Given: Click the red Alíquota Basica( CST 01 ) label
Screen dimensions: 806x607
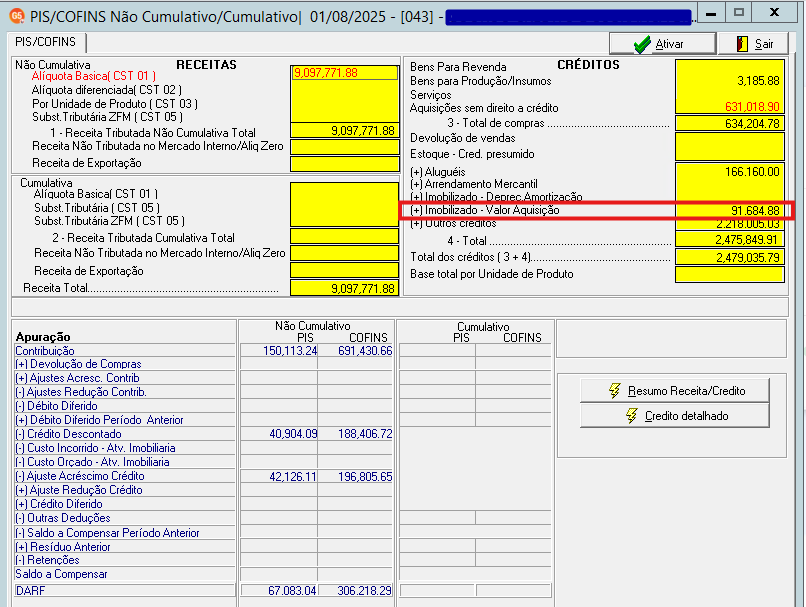Looking at the screenshot, I should click(x=94, y=76).
